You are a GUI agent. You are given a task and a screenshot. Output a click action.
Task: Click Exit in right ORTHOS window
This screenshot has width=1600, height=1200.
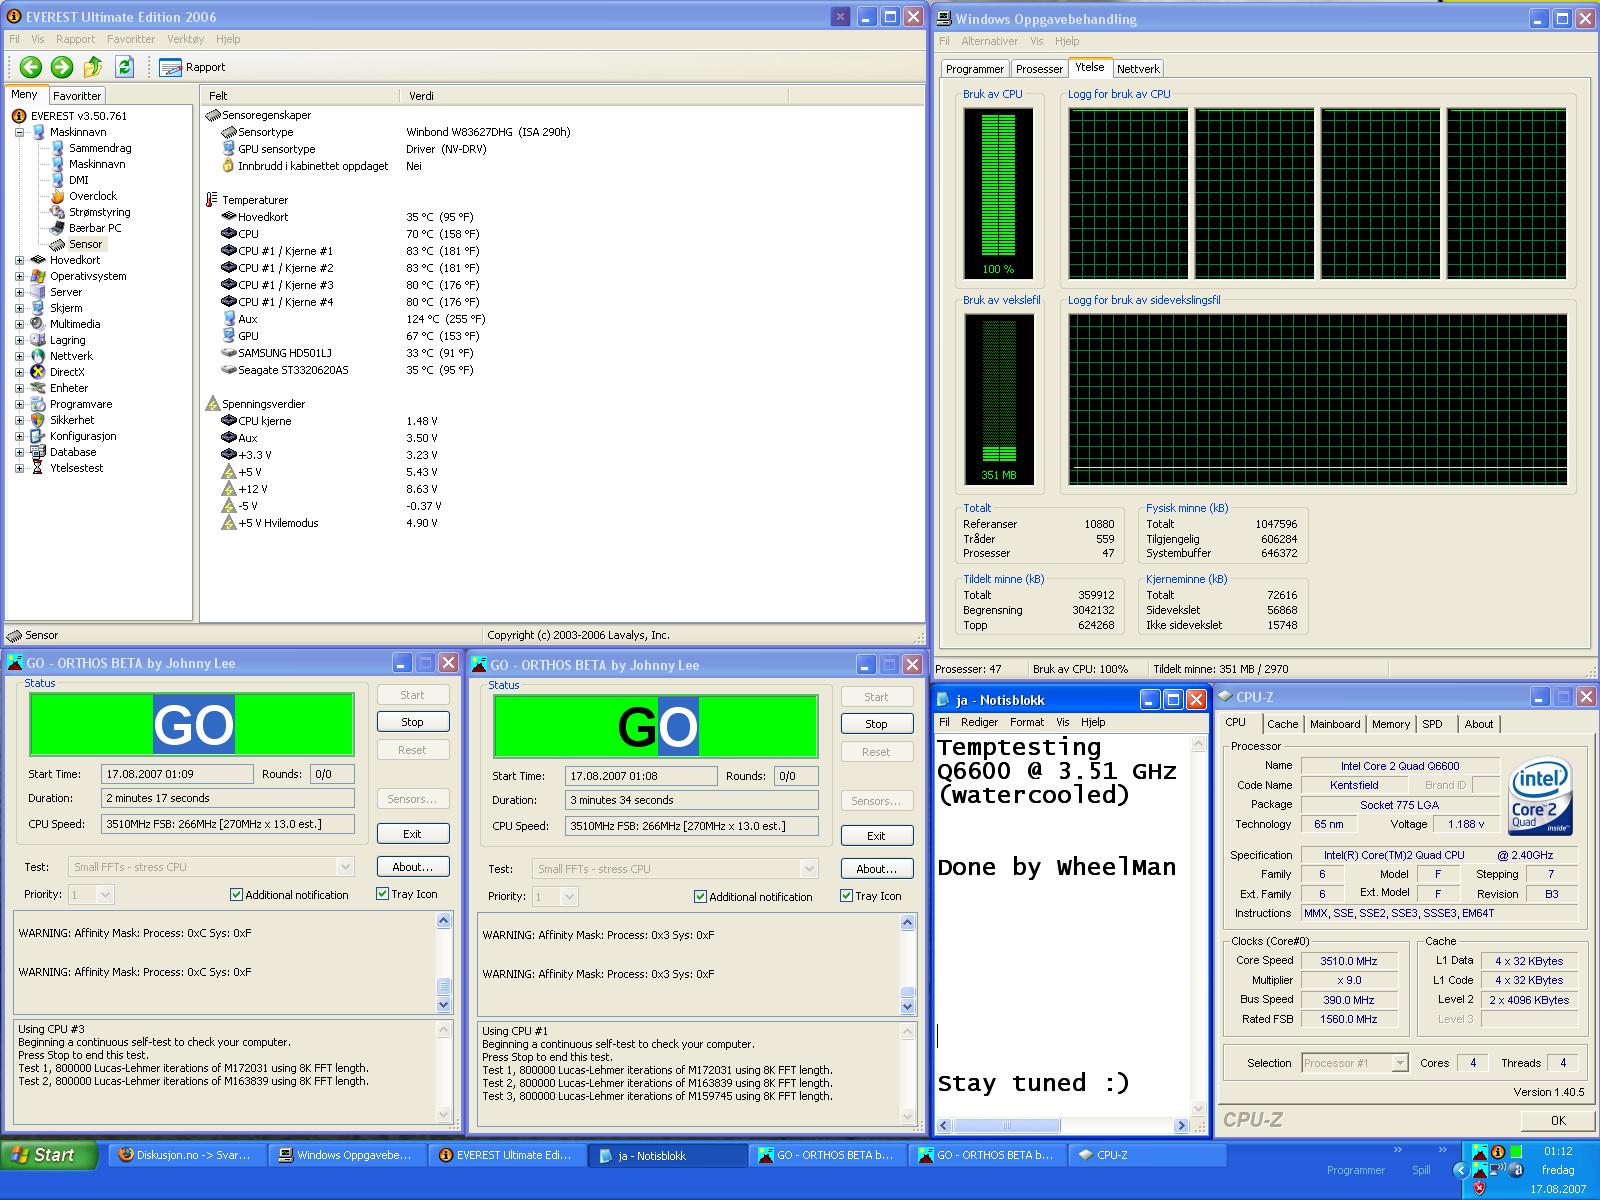point(876,836)
